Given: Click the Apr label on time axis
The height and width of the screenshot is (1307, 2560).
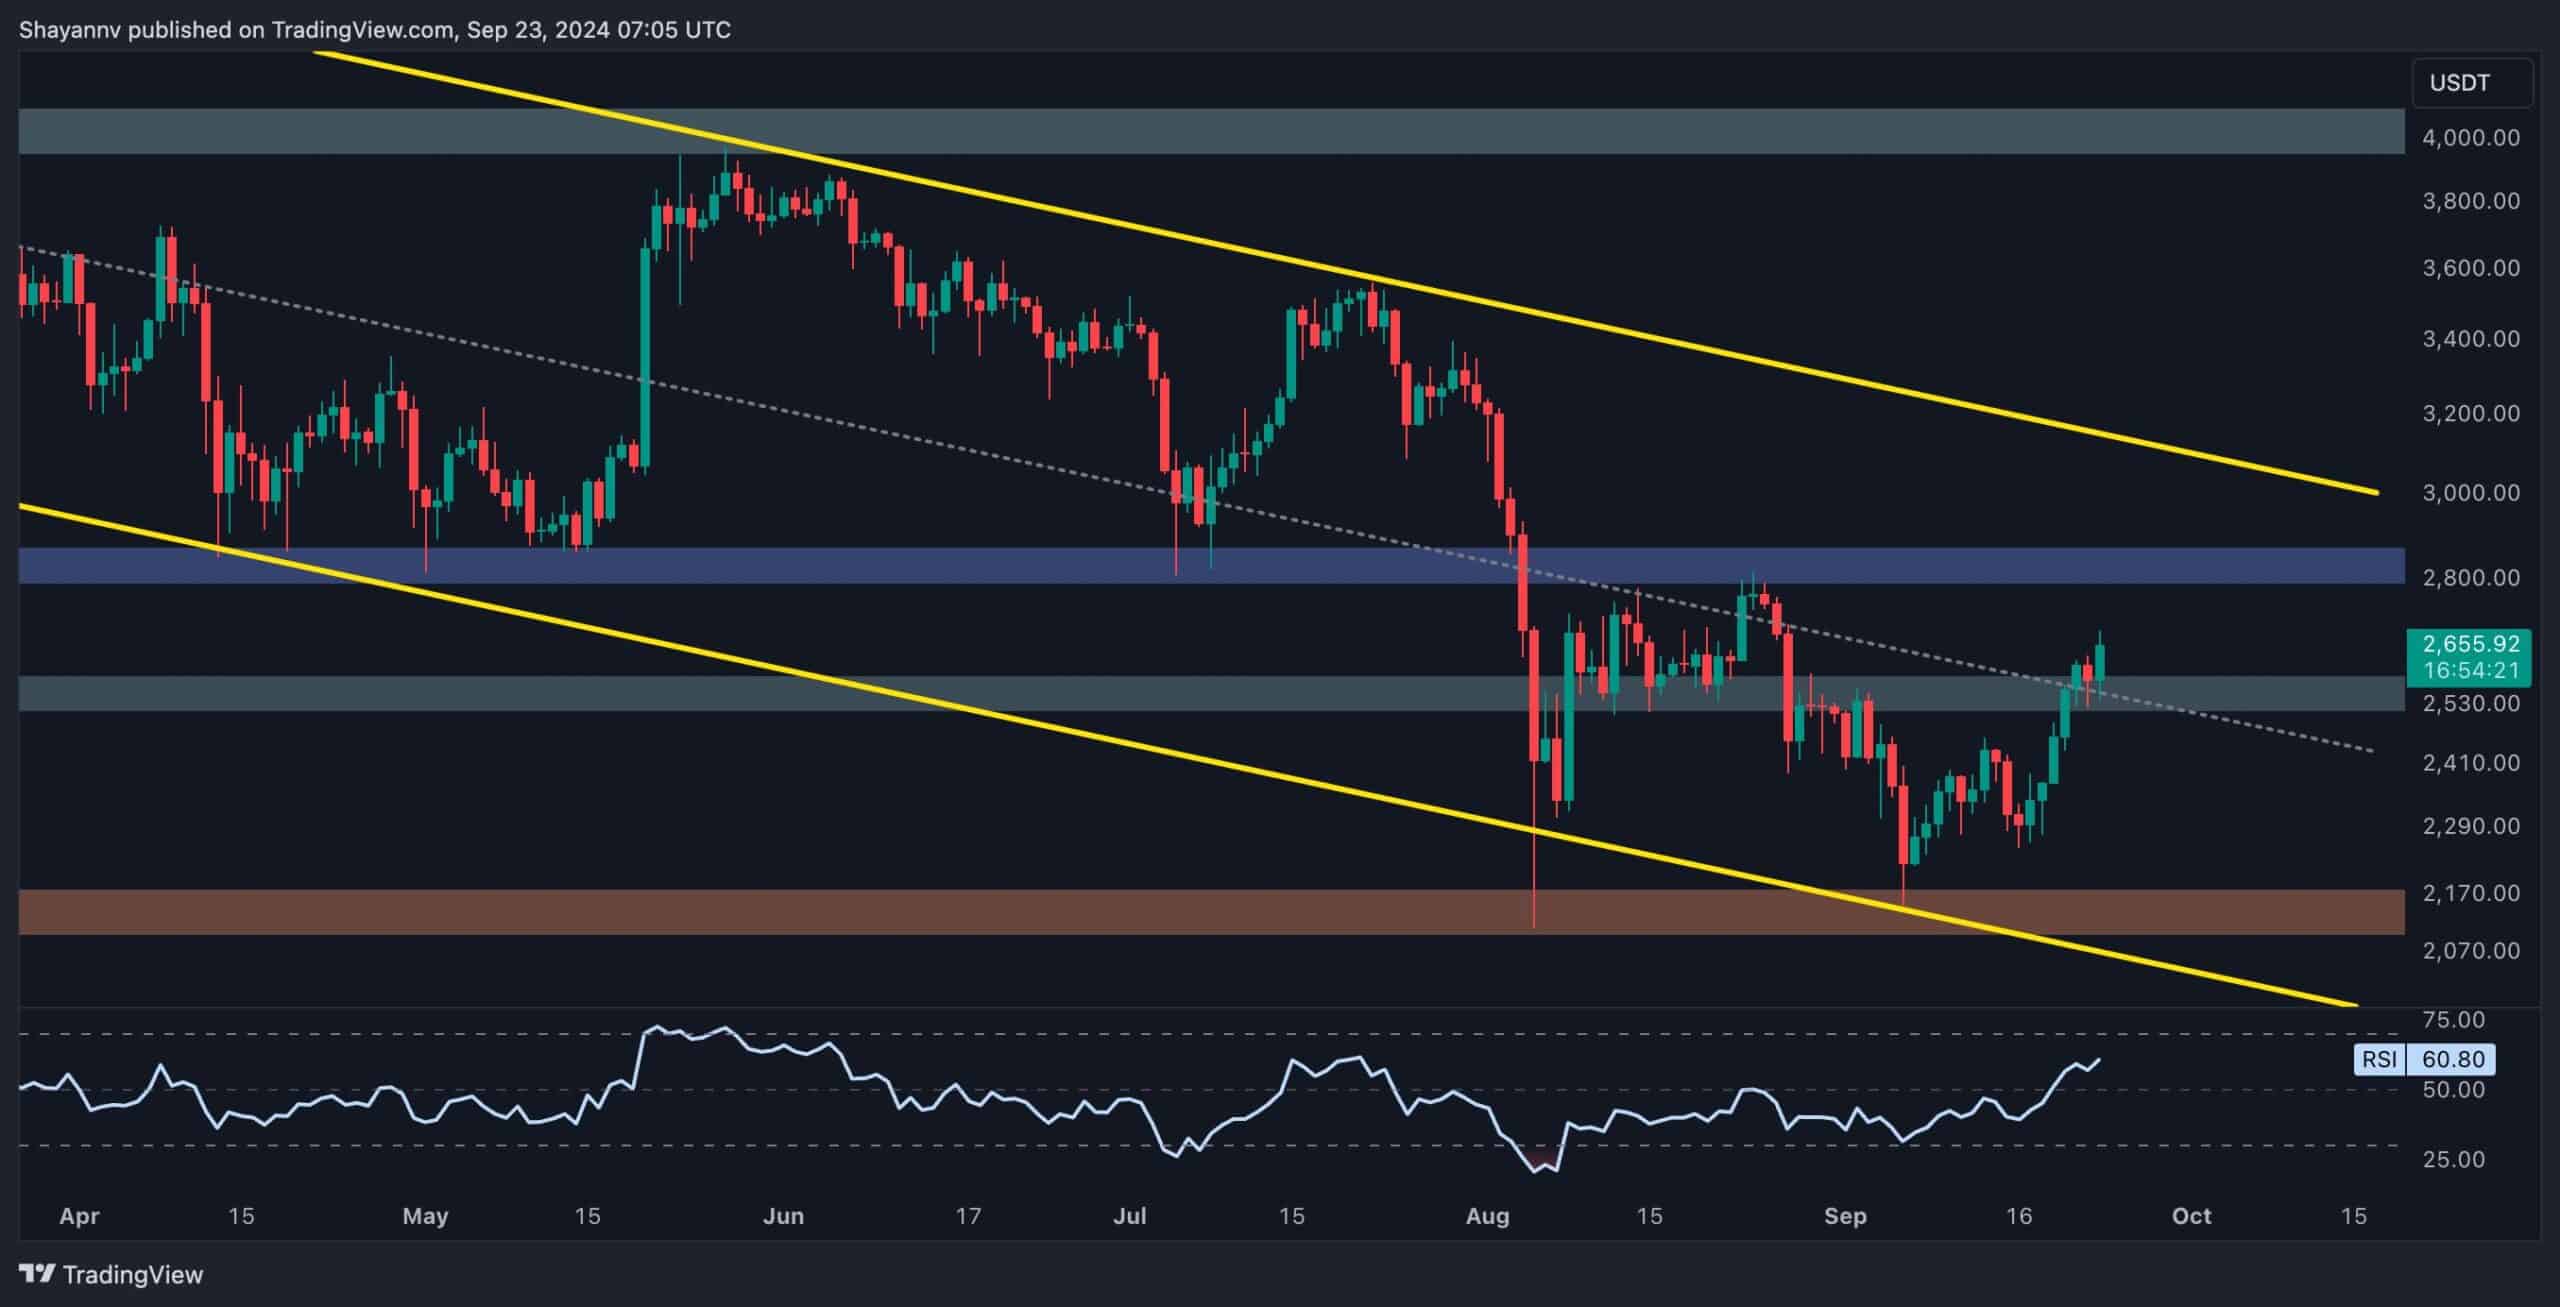Looking at the screenshot, I should 79,1217.
